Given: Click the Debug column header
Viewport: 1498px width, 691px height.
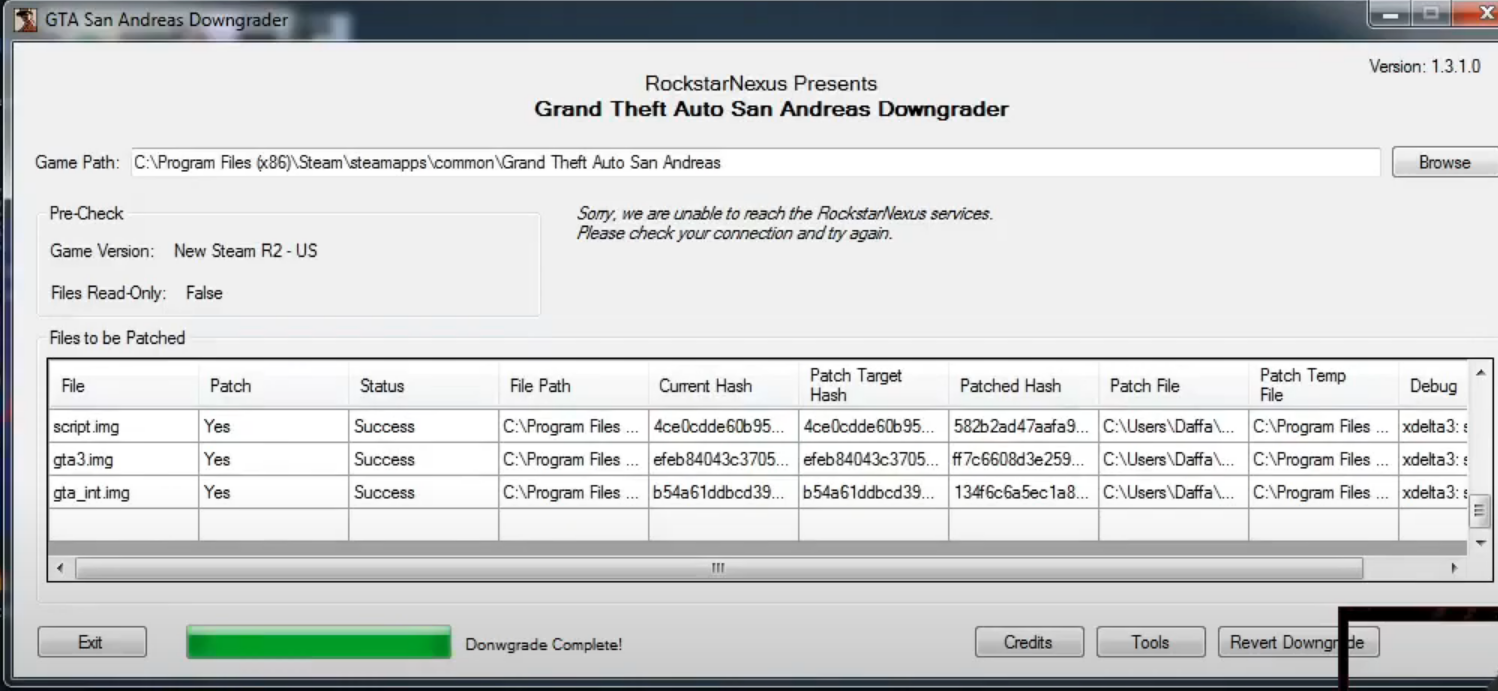Looking at the screenshot, I should coord(1433,385).
